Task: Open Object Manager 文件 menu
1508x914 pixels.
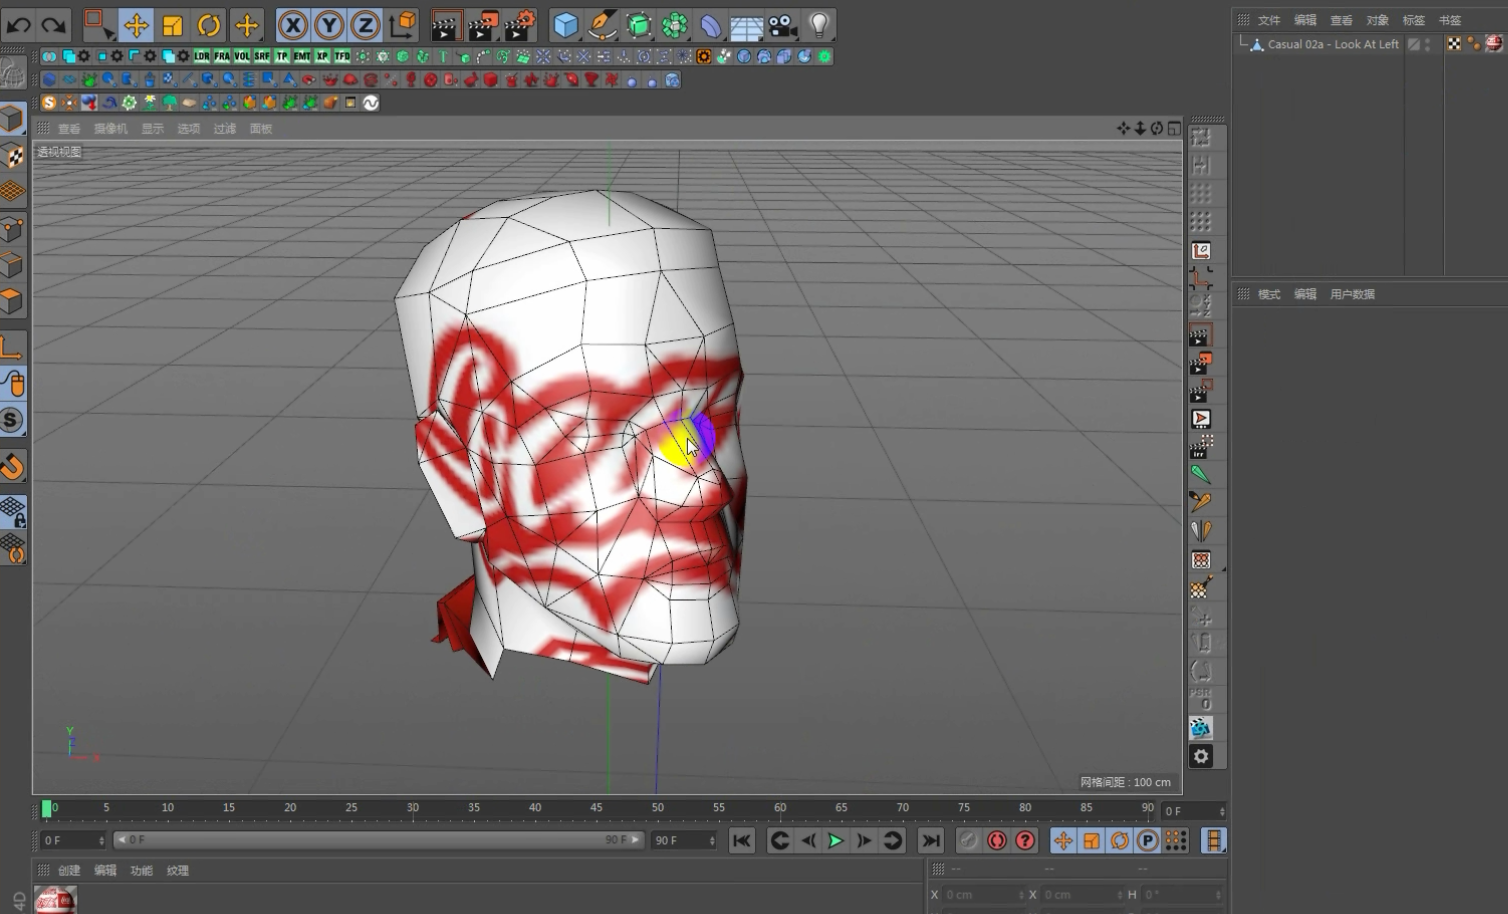Action: 1269,20
